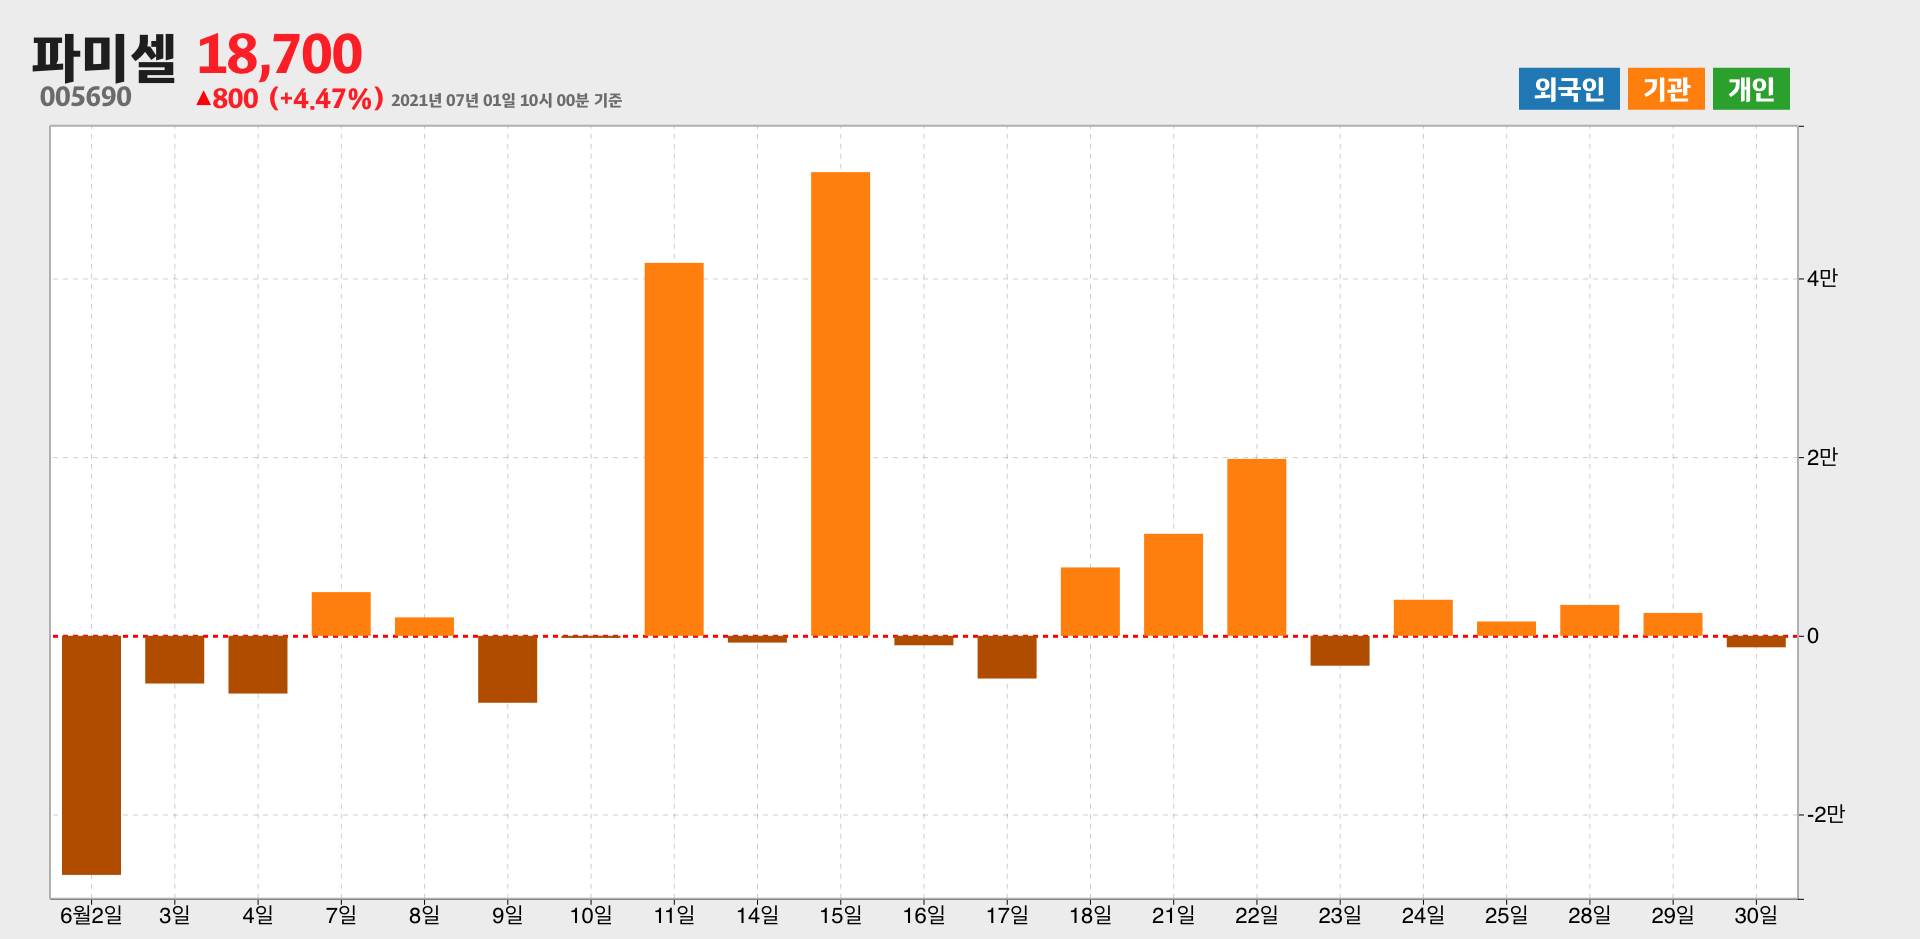Screen dimensions: 1920x939
Task: Click the negative bar for 23일
Action: tap(1340, 651)
